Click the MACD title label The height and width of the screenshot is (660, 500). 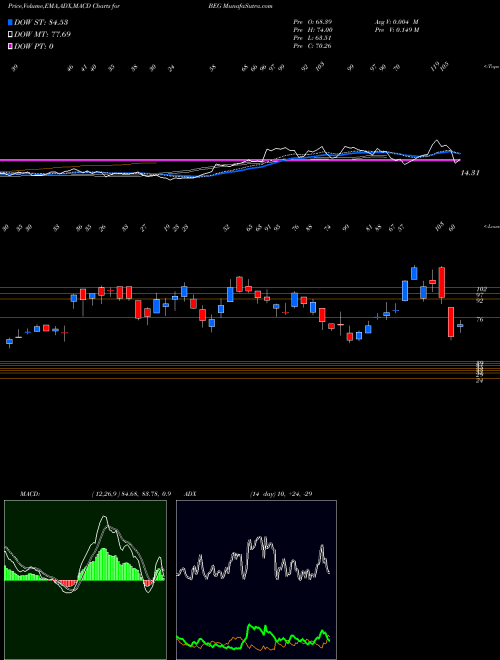click(30, 494)
